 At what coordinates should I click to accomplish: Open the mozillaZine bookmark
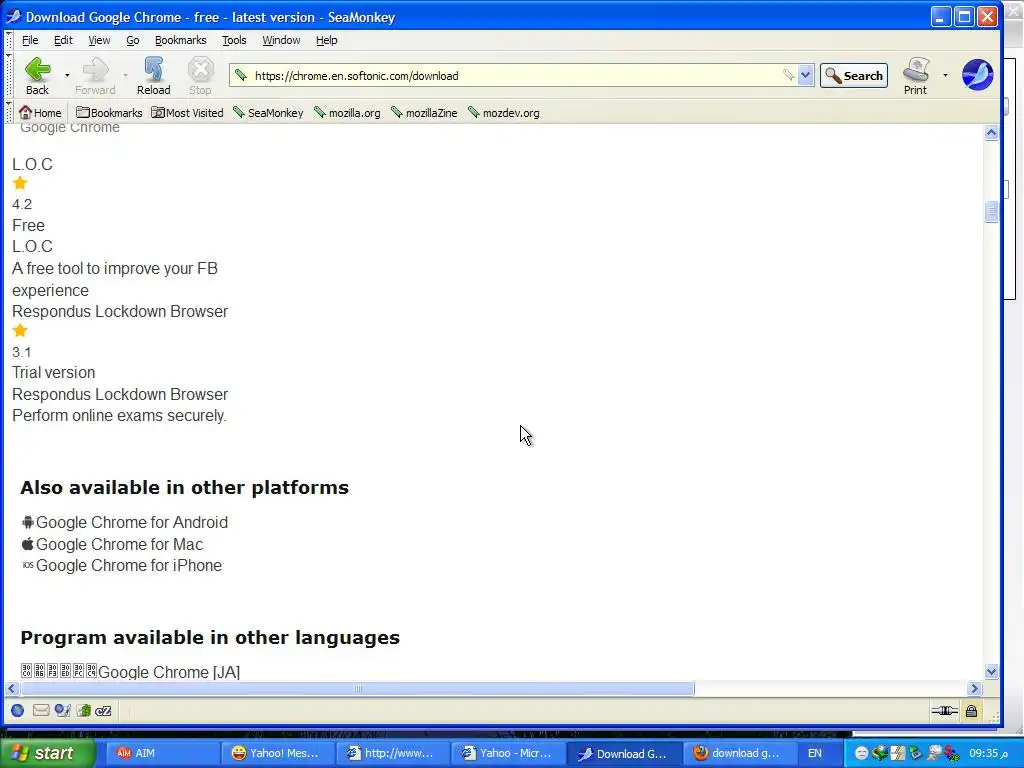[424, 112]
